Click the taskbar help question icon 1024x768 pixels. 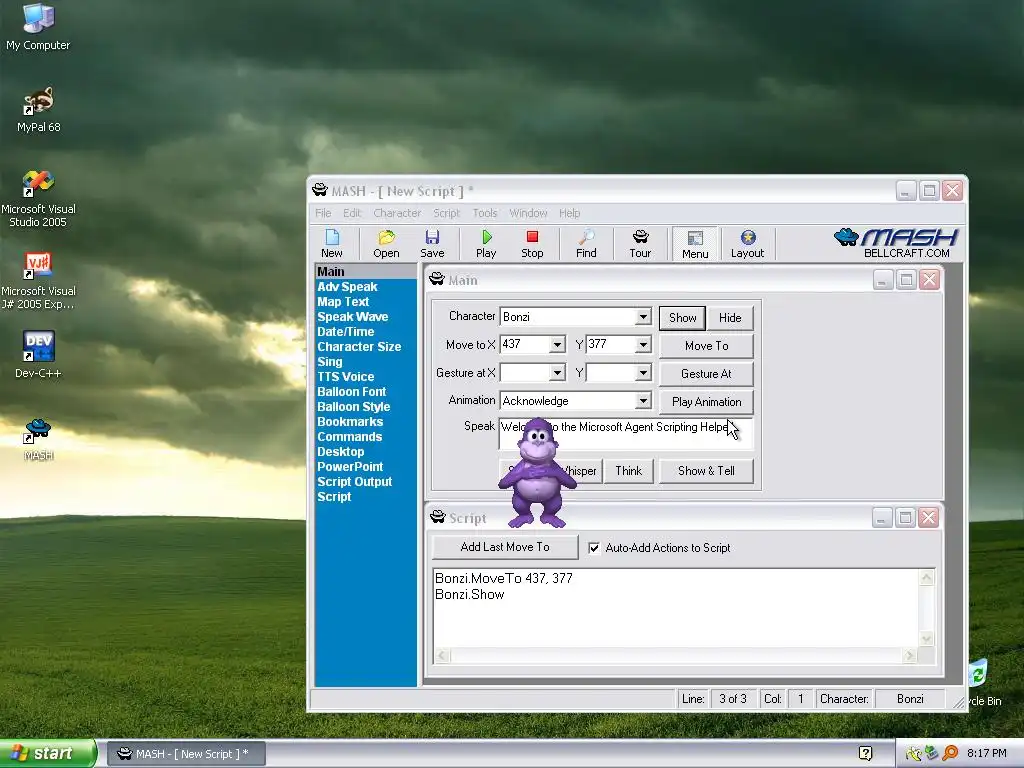coord(865,753)
